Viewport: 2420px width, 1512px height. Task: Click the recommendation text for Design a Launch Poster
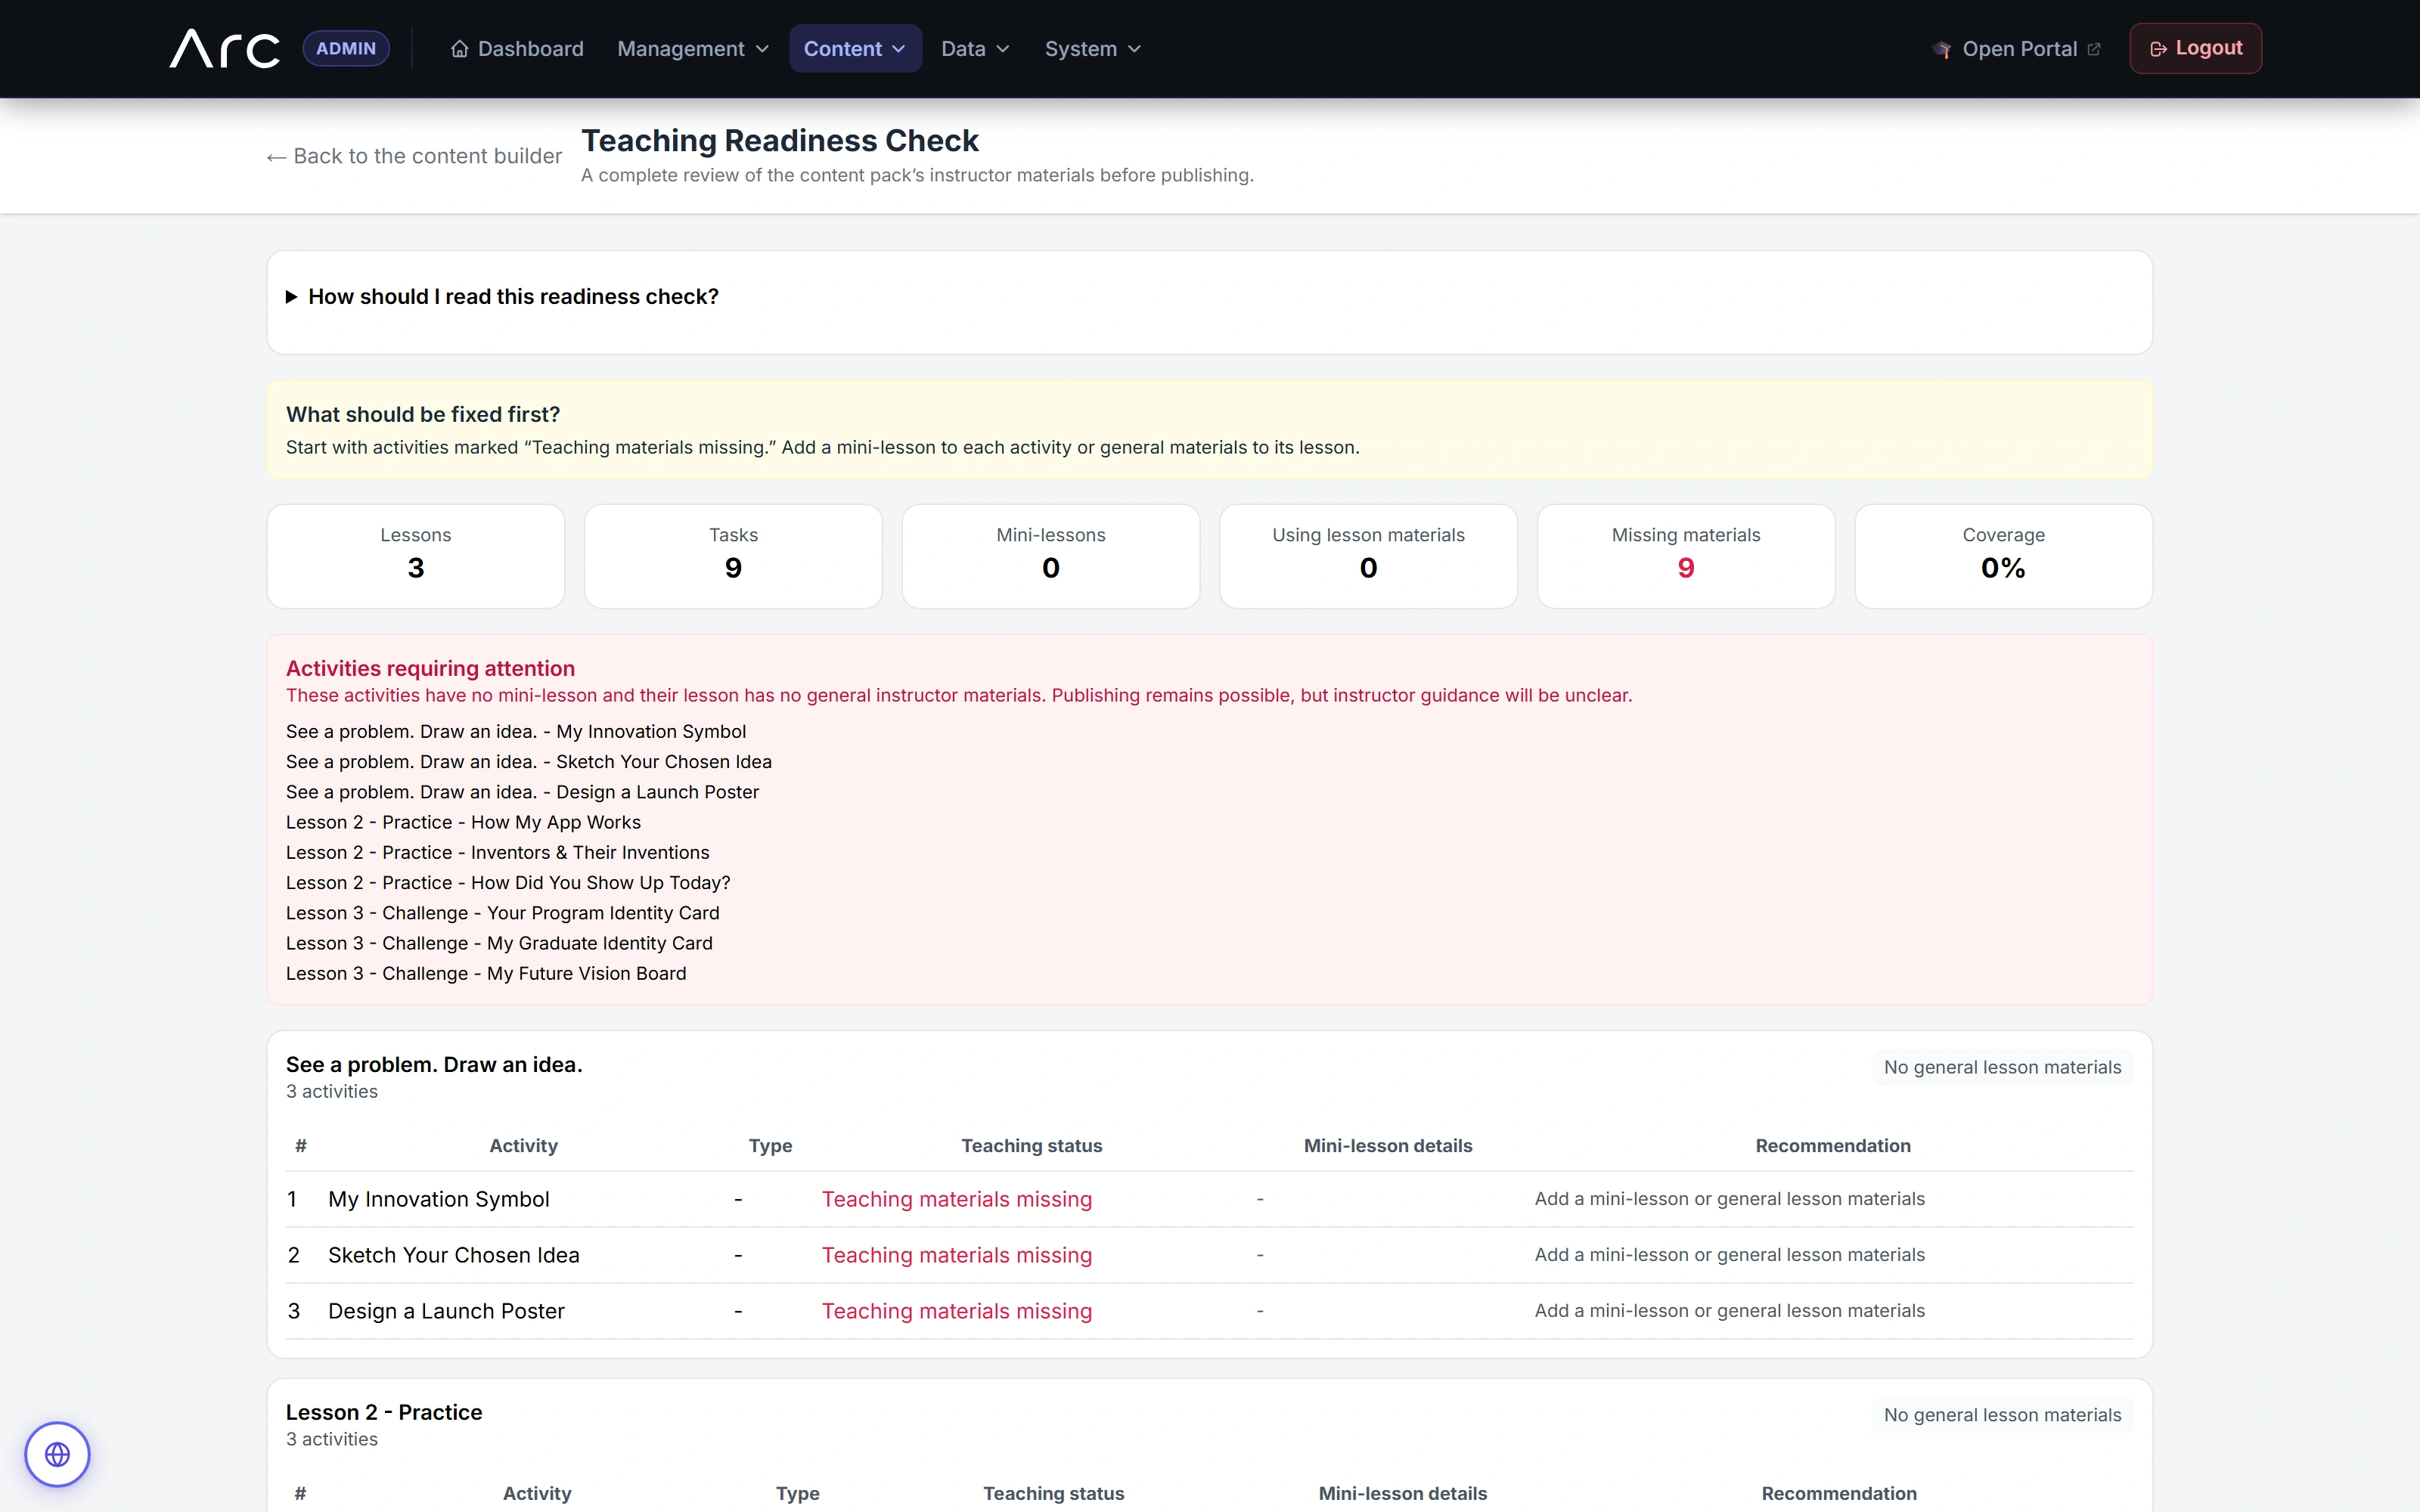point(1729,1311)
